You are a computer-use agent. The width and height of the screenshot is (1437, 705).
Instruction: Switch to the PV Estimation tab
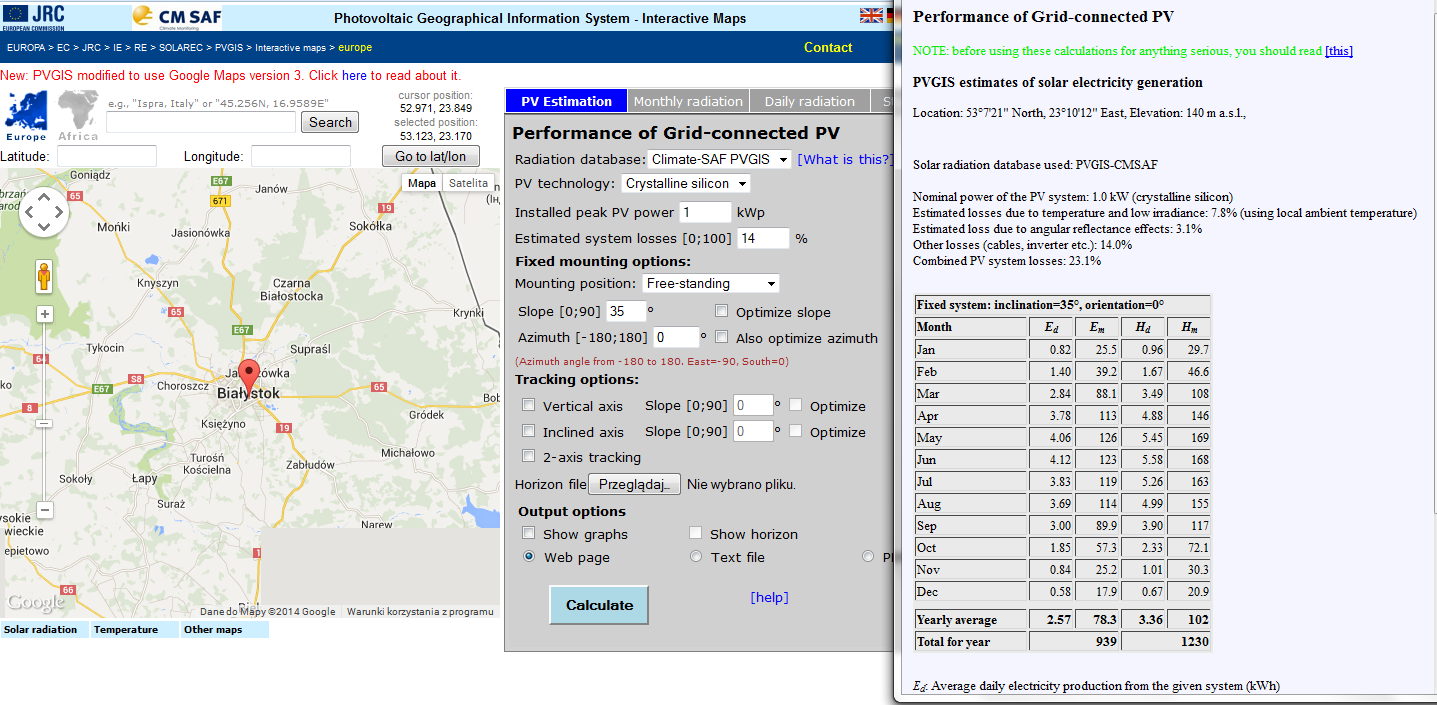566,101
